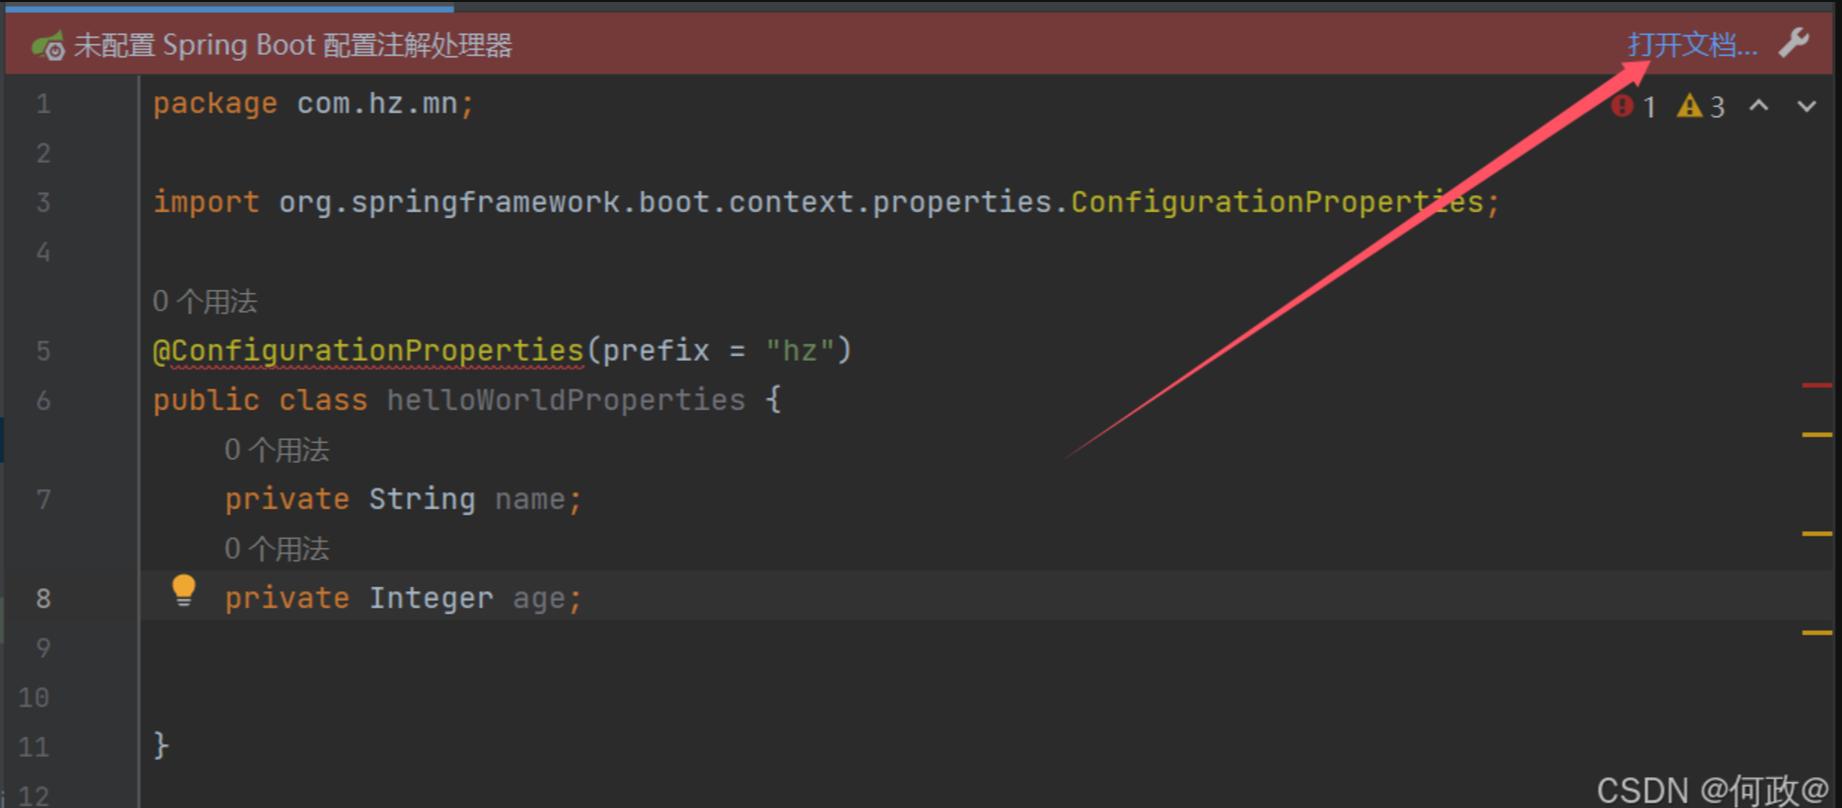Click the red error stripe marker
The image size is (1842, 808).
point(1816,385)
